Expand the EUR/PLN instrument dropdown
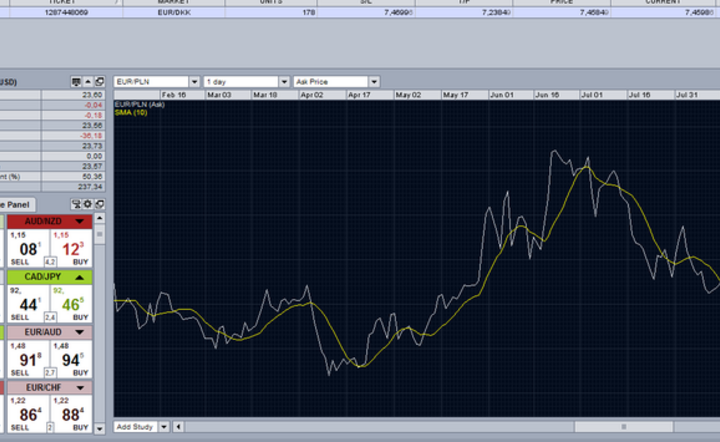 pyautogui.click(x=195, y=82)
